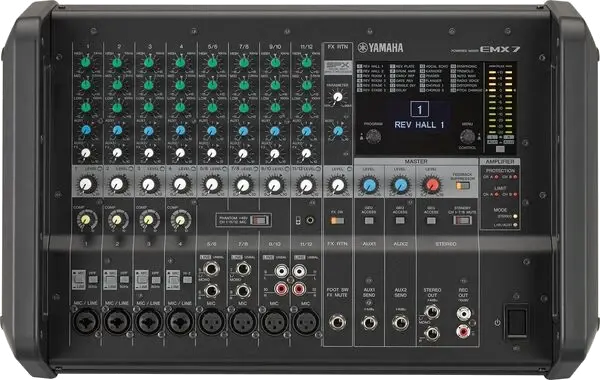Screen dimensions: 600x380
Task: Click the channel 3 HPF button
Action: tap(156, 280)
